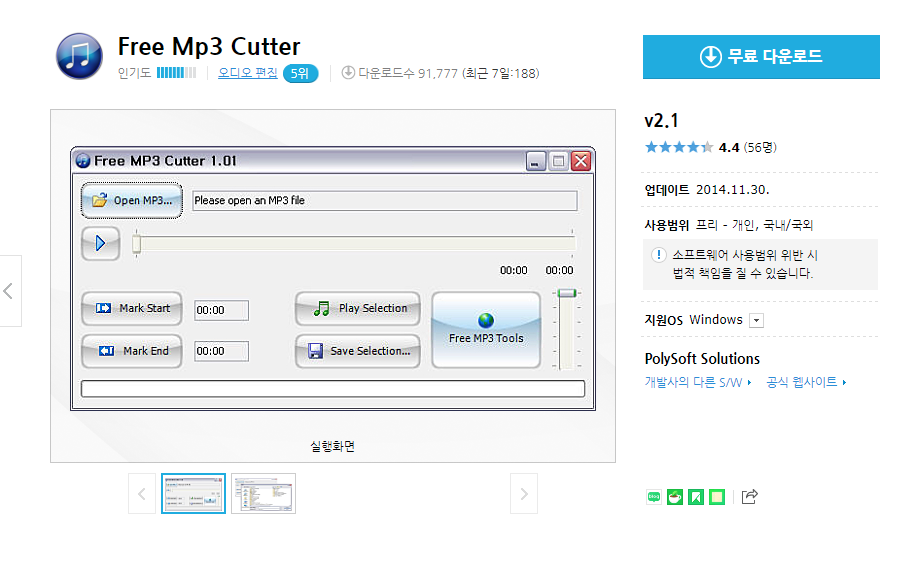Click the blue play triangle button
The height and width of the screenshot is (564, 908).
click(101, 243)
